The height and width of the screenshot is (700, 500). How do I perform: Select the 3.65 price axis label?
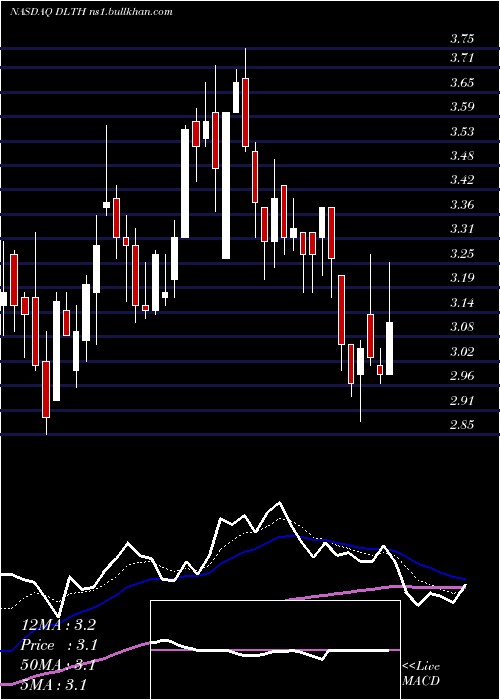(462, 83)
